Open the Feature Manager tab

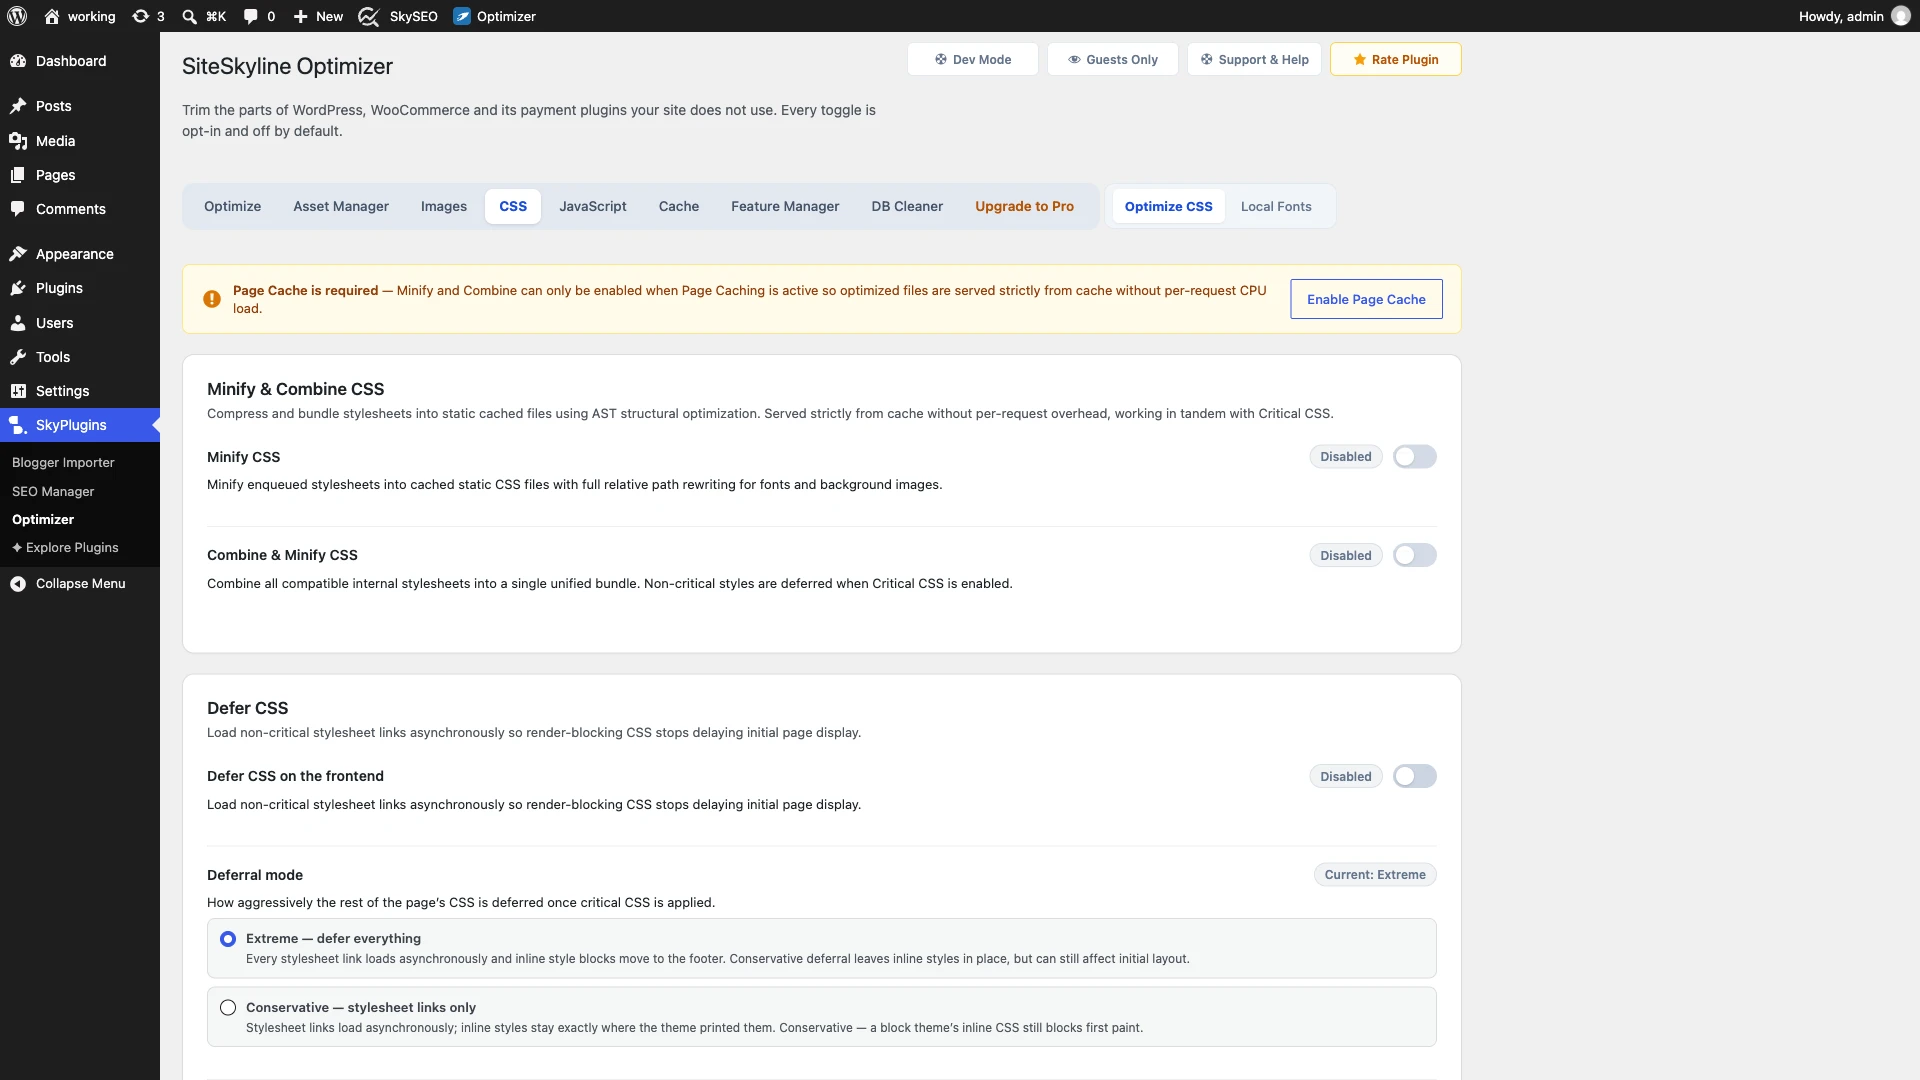(785, 206)
